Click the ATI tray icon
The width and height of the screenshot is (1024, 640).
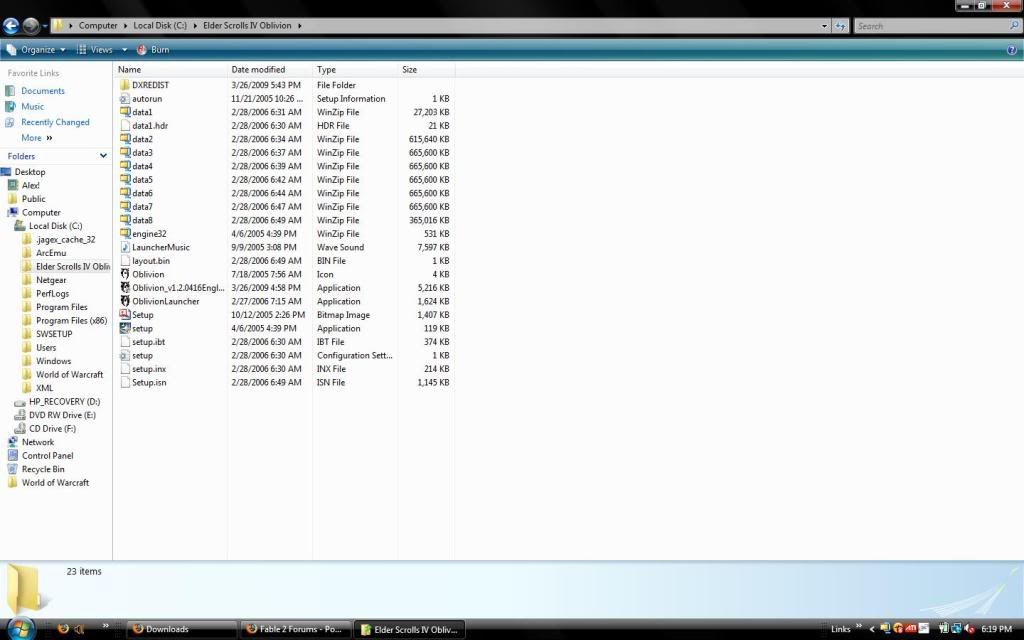(x=910, y=629)
